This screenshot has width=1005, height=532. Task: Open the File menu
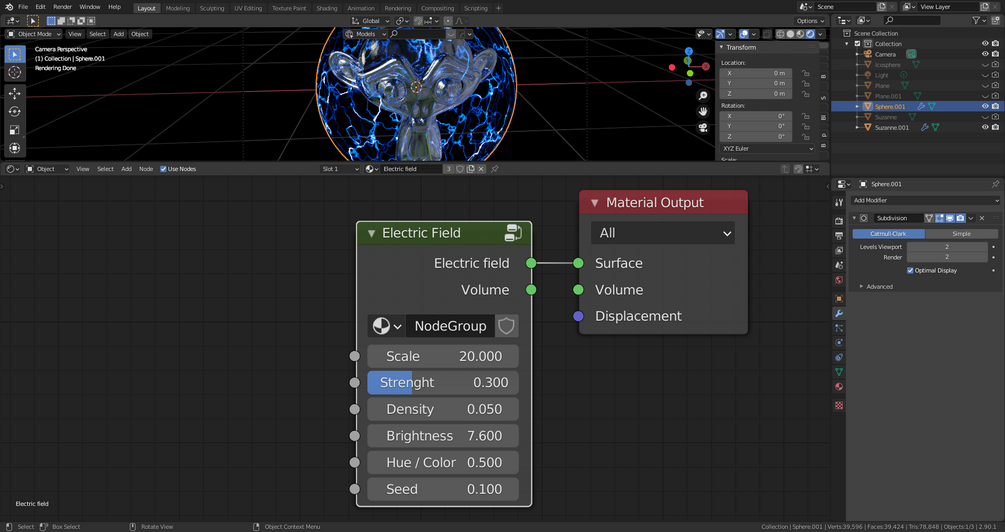tap(23, 7)
